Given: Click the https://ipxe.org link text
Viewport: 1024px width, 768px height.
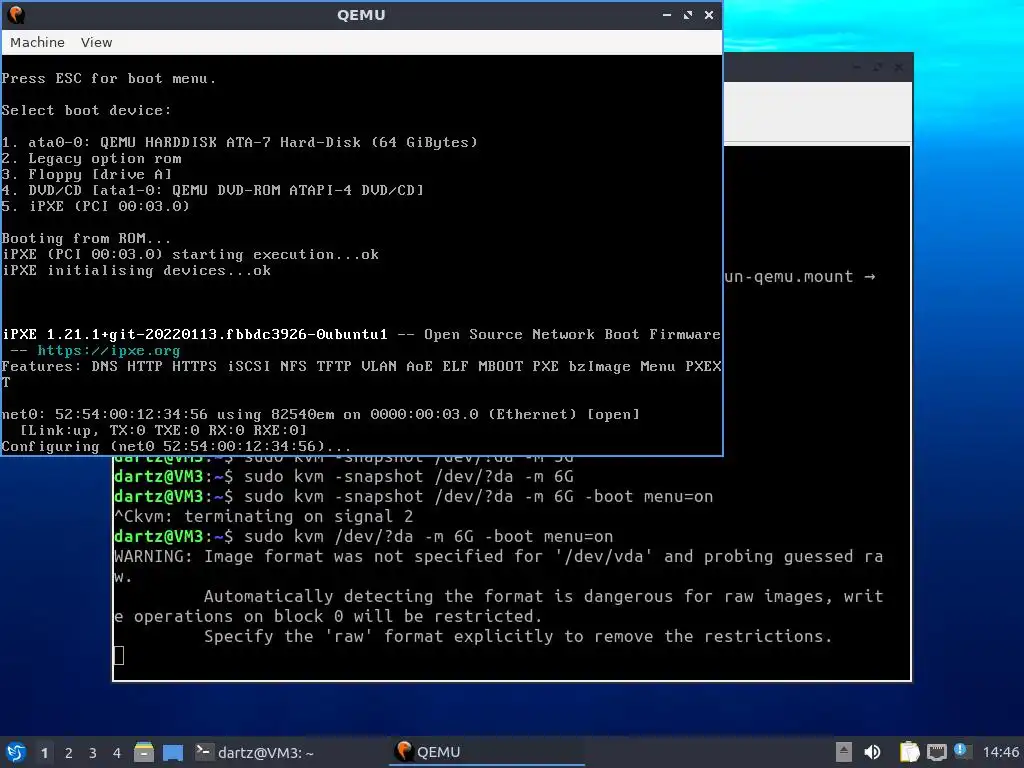Looking at the screenshot, I should [108, 351].
